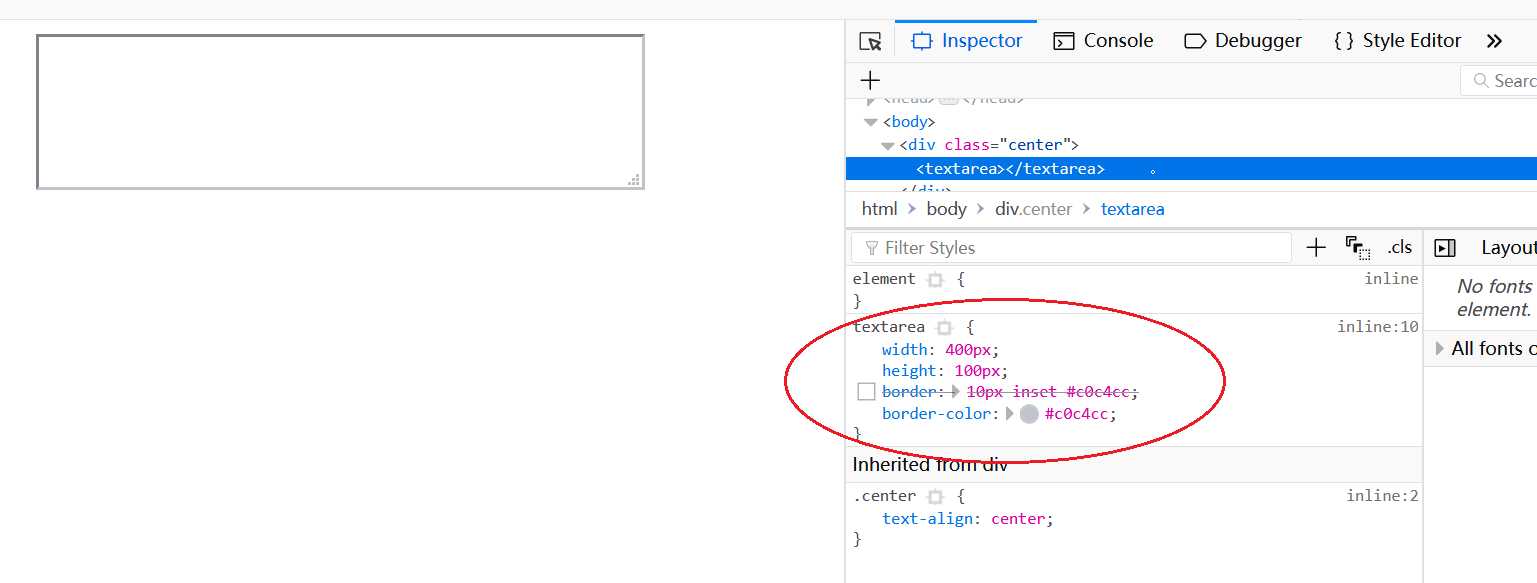Open the Debugger tab
Image resolution: width=1537 pixels, height=583 pixels.
point(1243,41)
